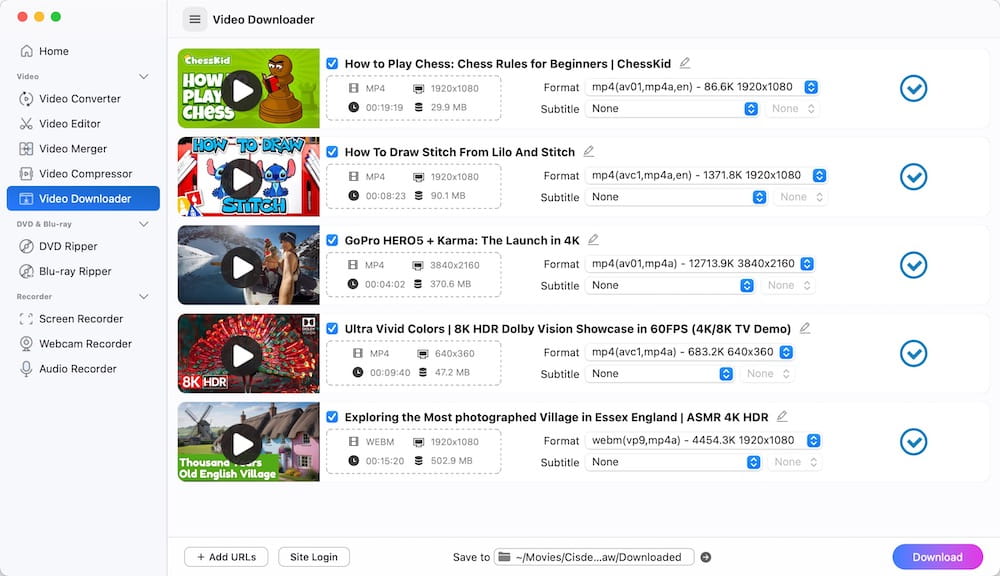Click the Webcam Recorder icon in sidebar

coord(26,344)
